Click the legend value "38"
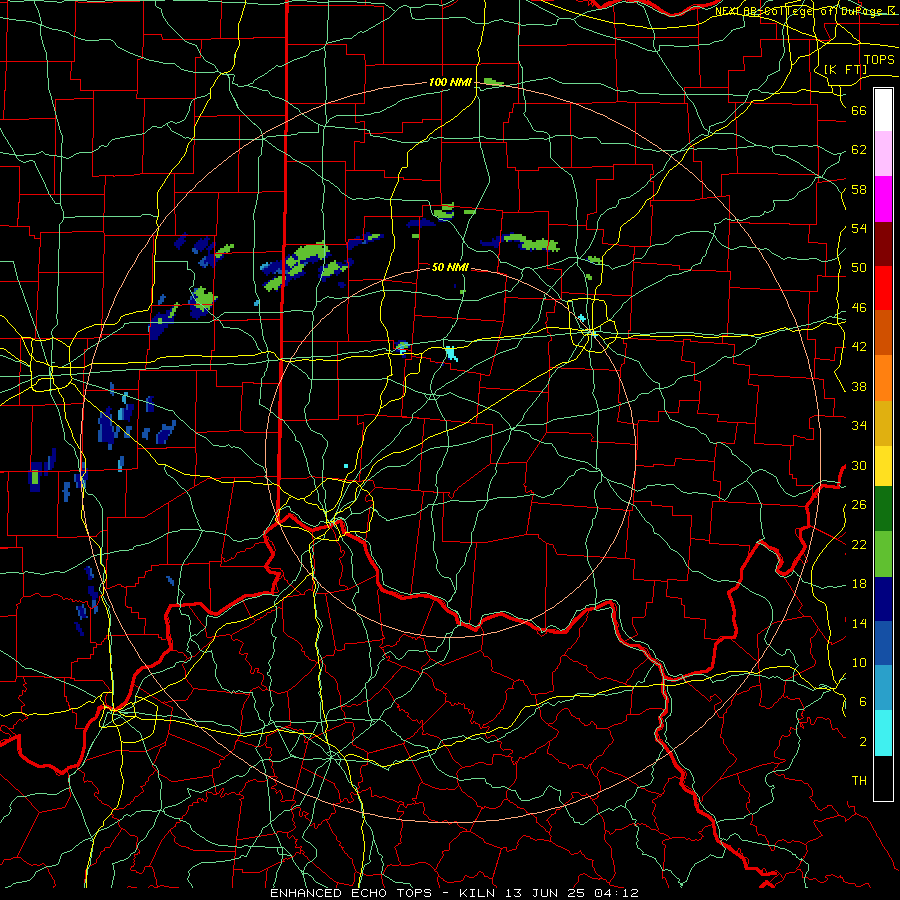Image resolution: width=900 pixels, height=900 pixels. click(859, 386)
